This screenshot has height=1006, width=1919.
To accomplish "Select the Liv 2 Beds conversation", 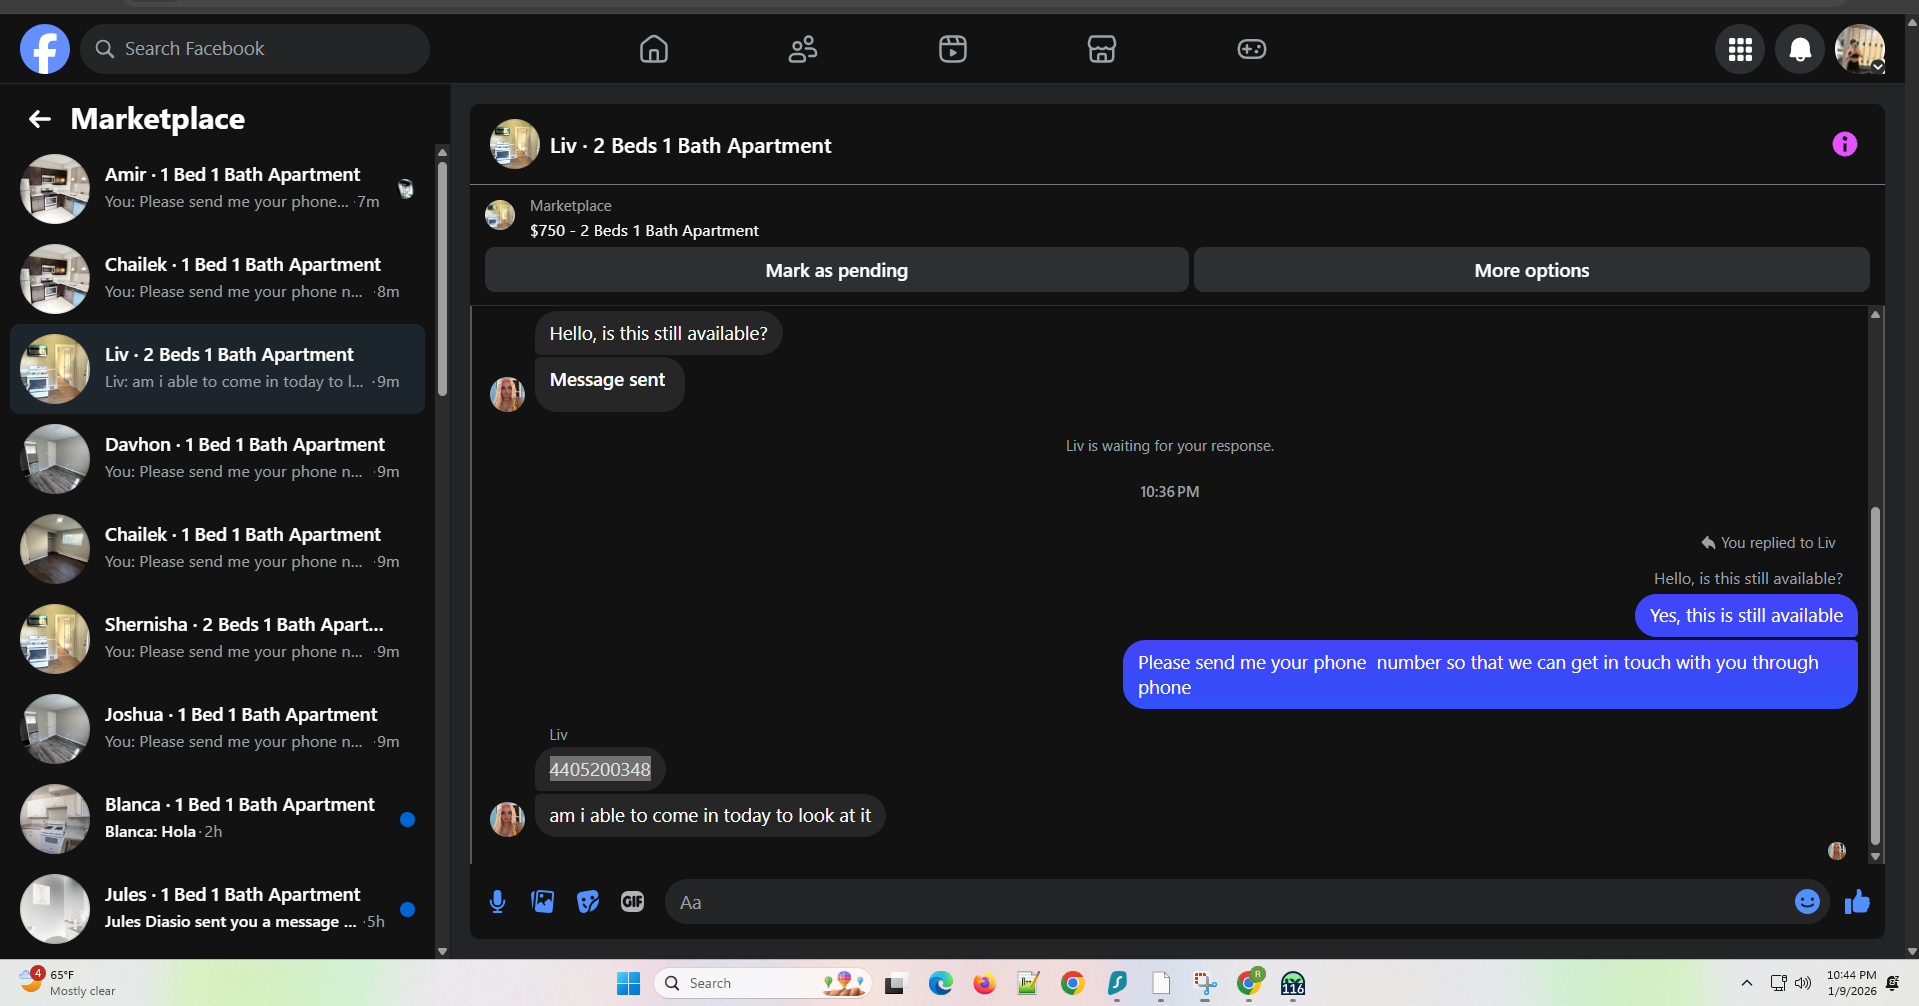I will [217, 369].
